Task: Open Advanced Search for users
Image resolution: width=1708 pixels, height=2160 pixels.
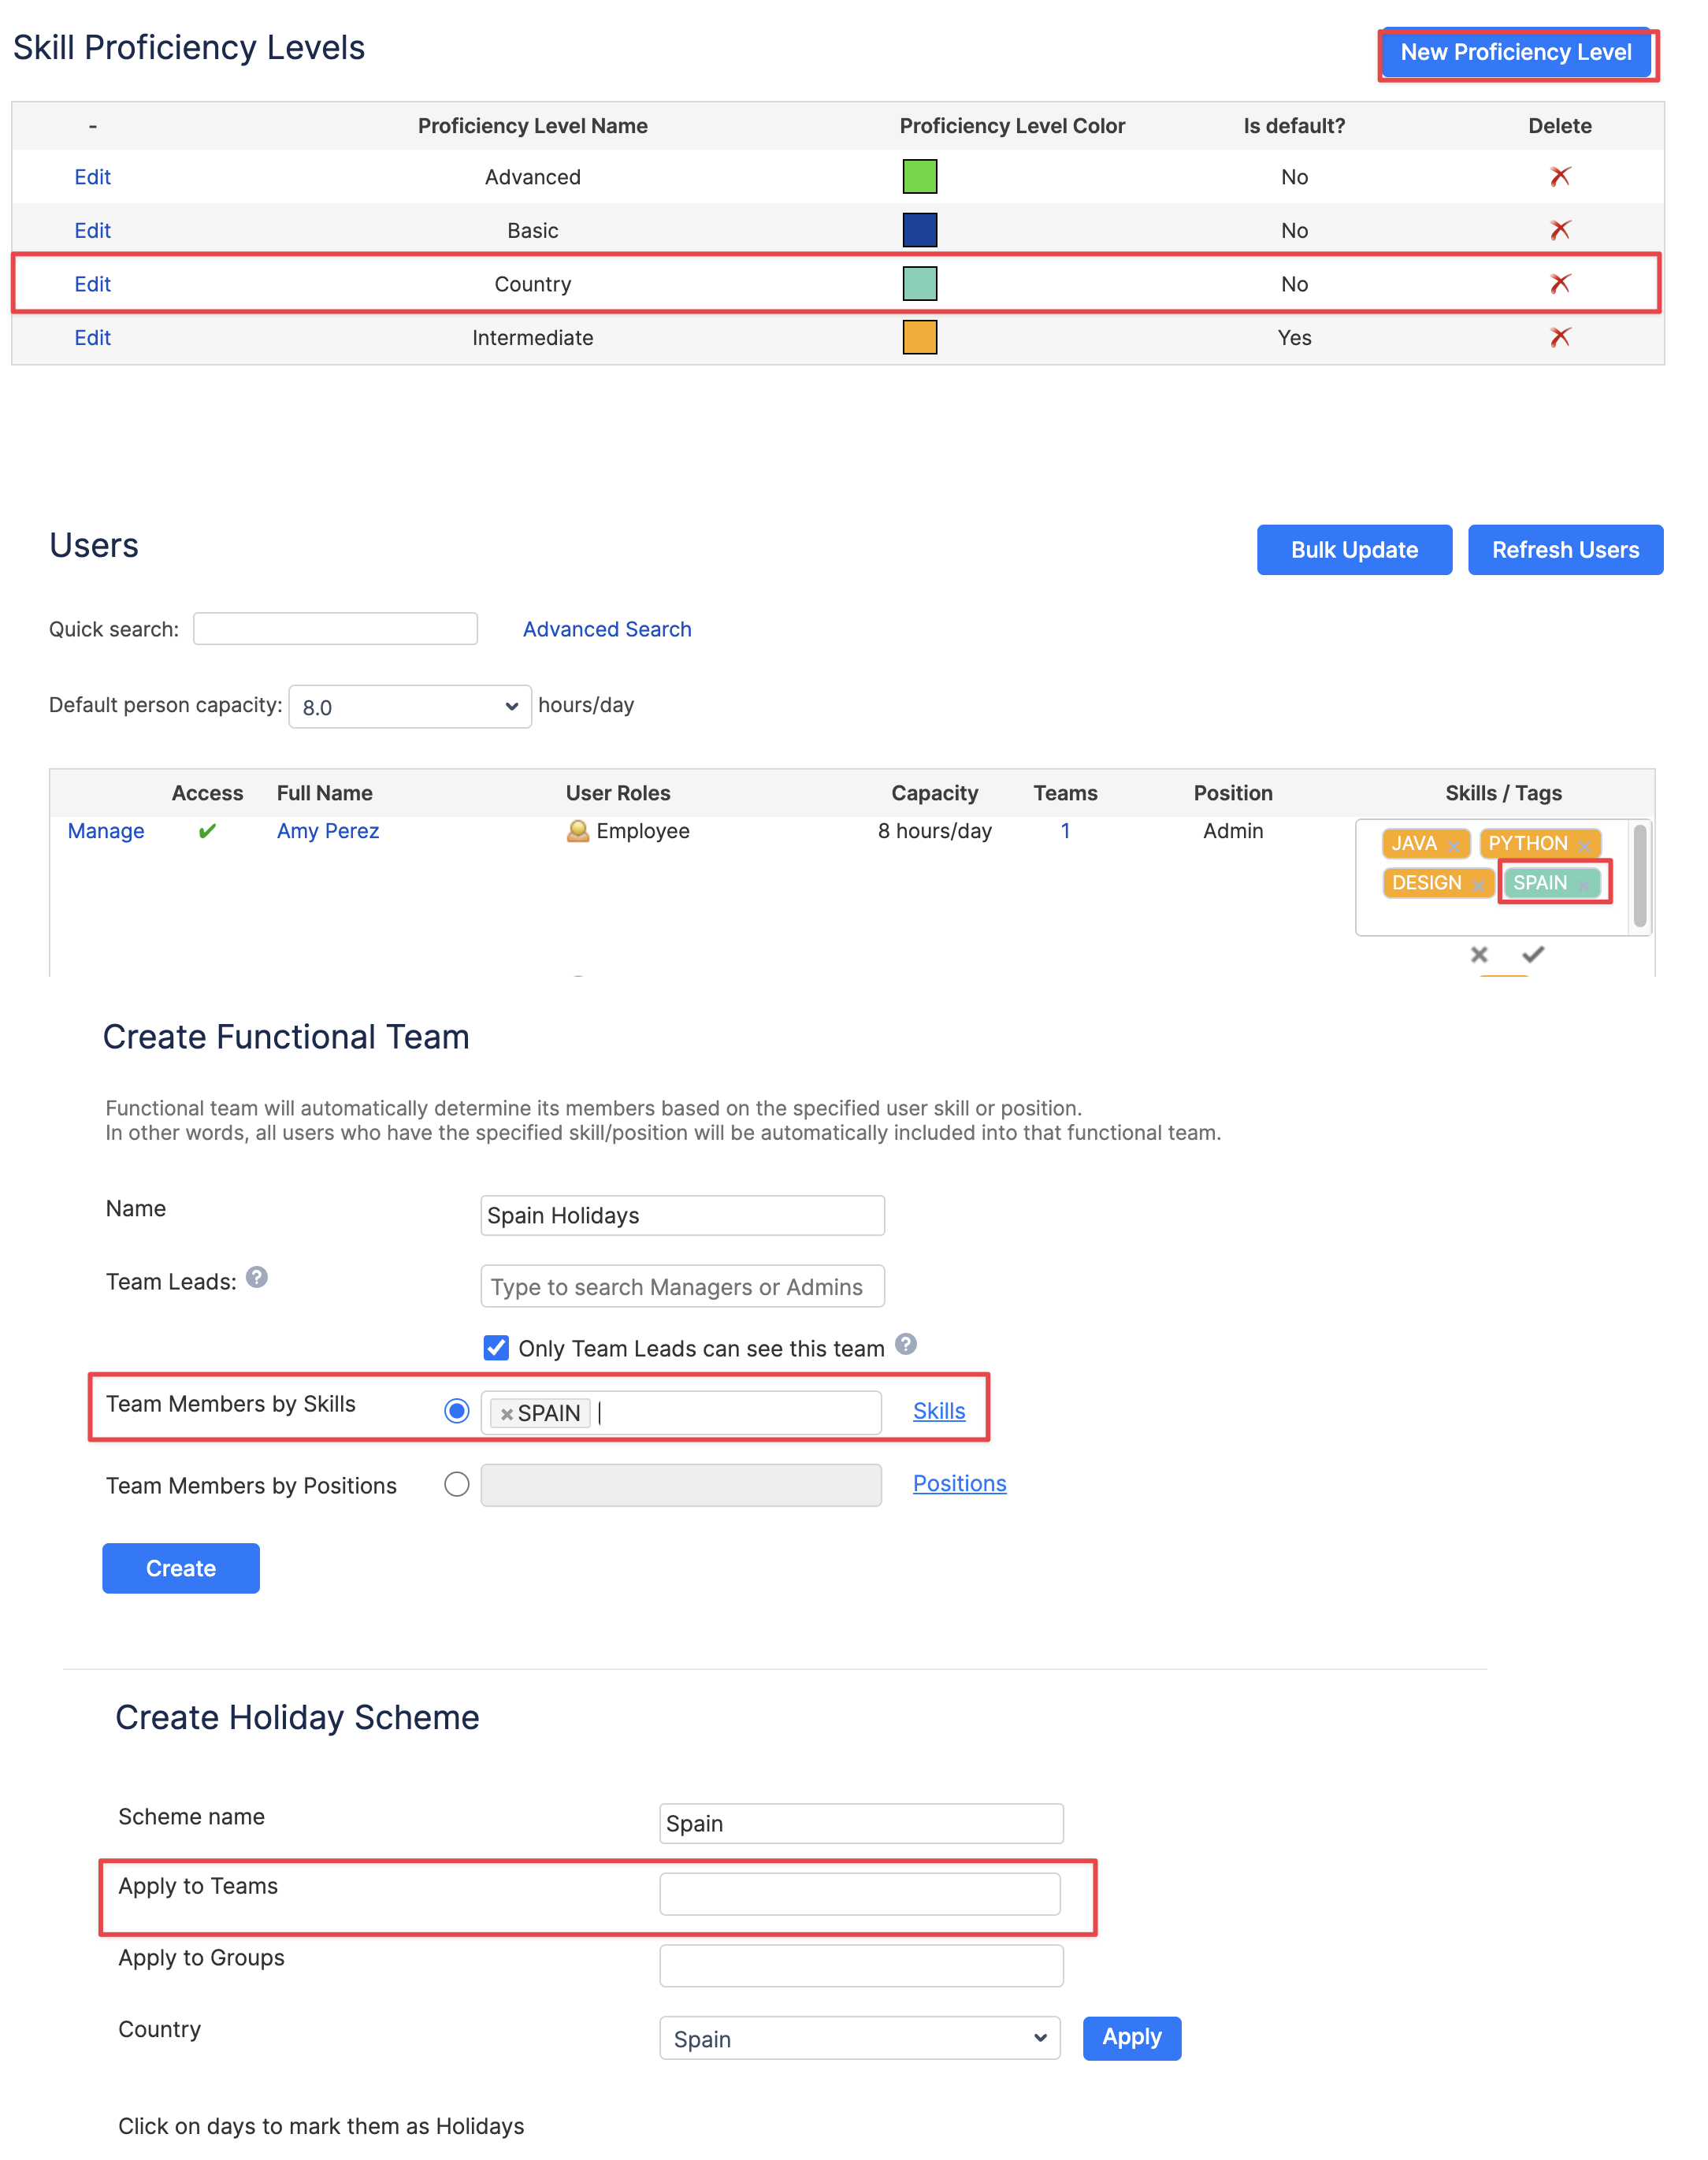Action: click(x=606, y=628)
